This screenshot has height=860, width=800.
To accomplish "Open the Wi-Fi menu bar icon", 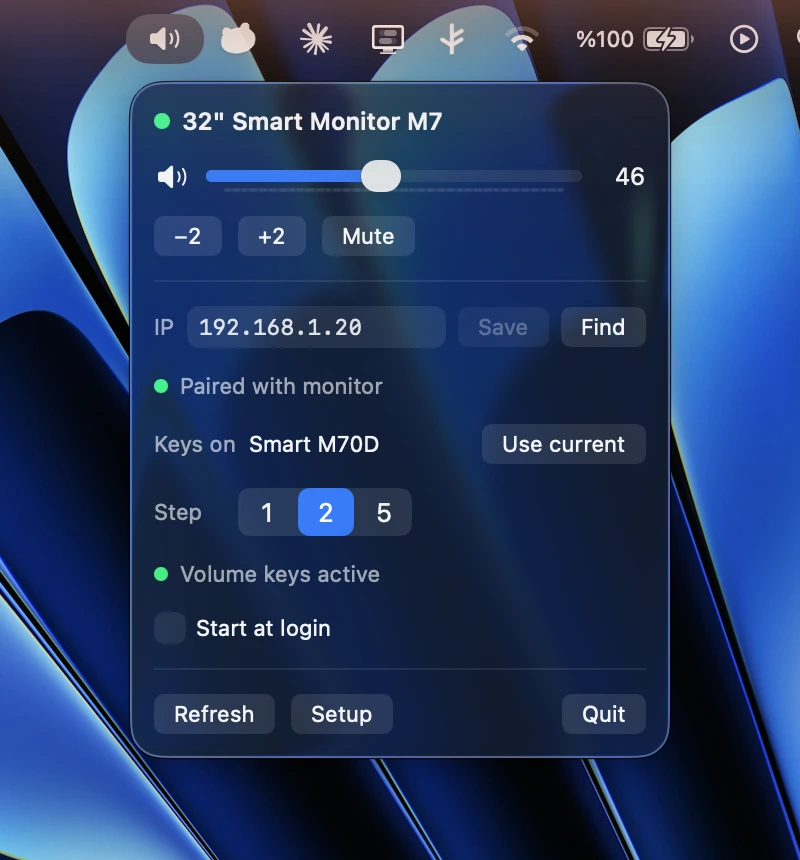I will click(521, 39).
